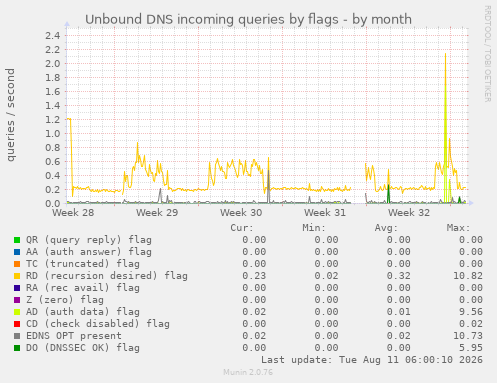Select the 'AA (auth answer) flag' legend label

click(89, 252)
